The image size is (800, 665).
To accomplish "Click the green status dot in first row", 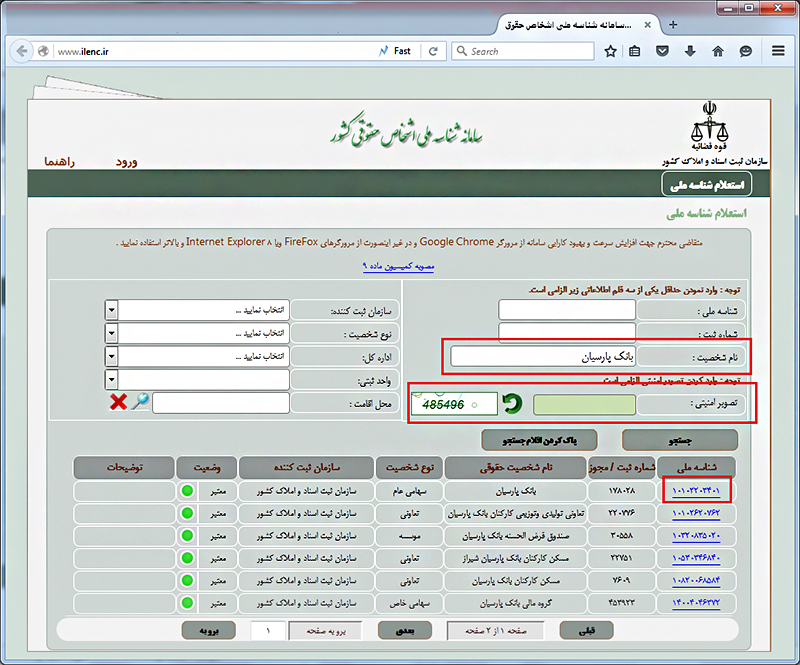I will click(x=187, y=491).
